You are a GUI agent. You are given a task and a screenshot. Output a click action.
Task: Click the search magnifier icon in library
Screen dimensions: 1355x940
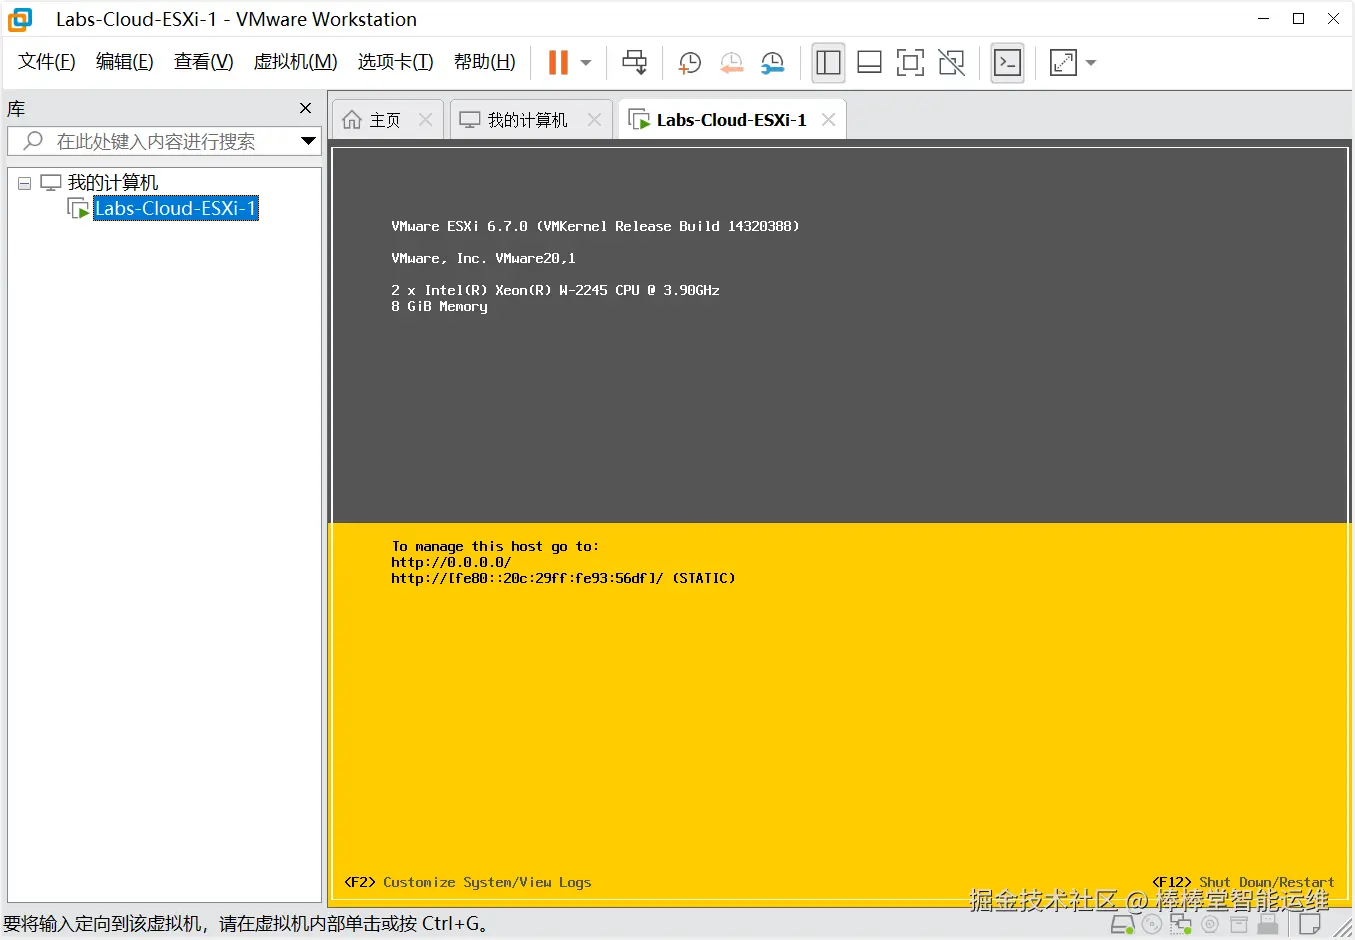(x=33, y=141)
